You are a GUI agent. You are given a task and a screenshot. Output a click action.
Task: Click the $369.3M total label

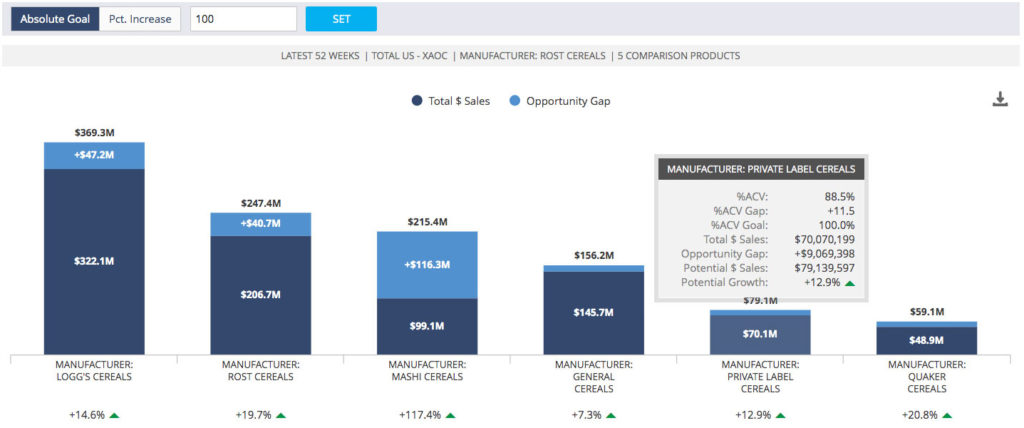click(94, 133)
